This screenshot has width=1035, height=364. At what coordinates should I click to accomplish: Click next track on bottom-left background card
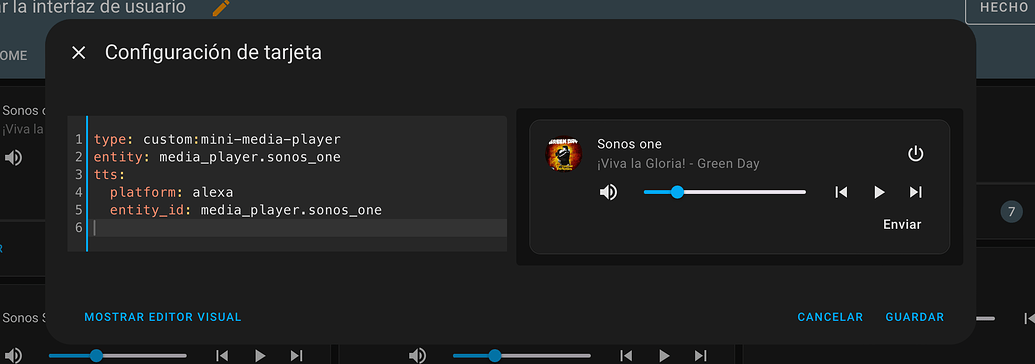tap(296, 355)
